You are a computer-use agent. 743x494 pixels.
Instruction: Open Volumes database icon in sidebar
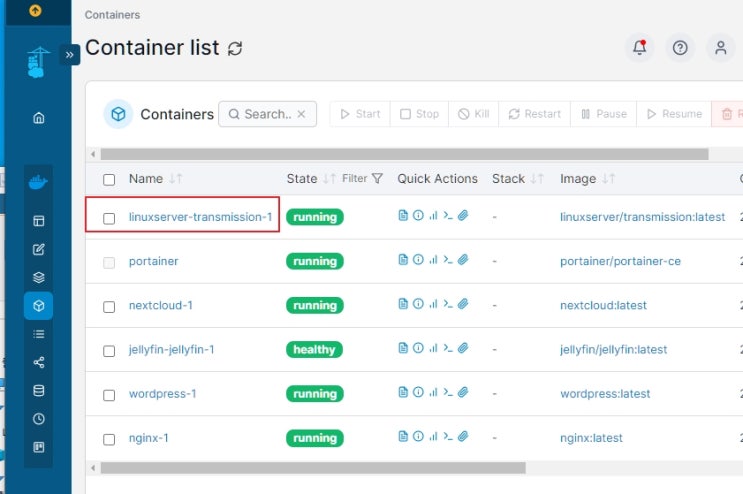(39, 390)
